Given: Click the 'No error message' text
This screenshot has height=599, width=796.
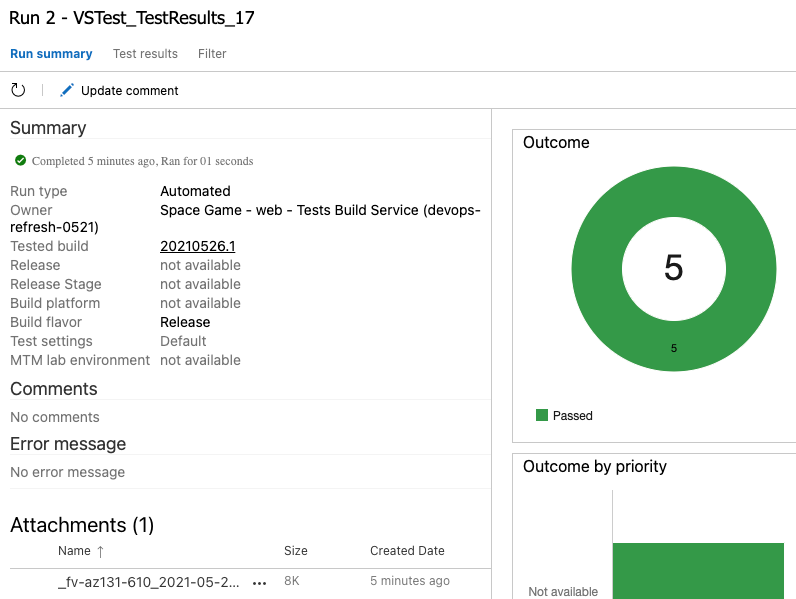Looking at the screenshot, I should [x=68, y=472].
